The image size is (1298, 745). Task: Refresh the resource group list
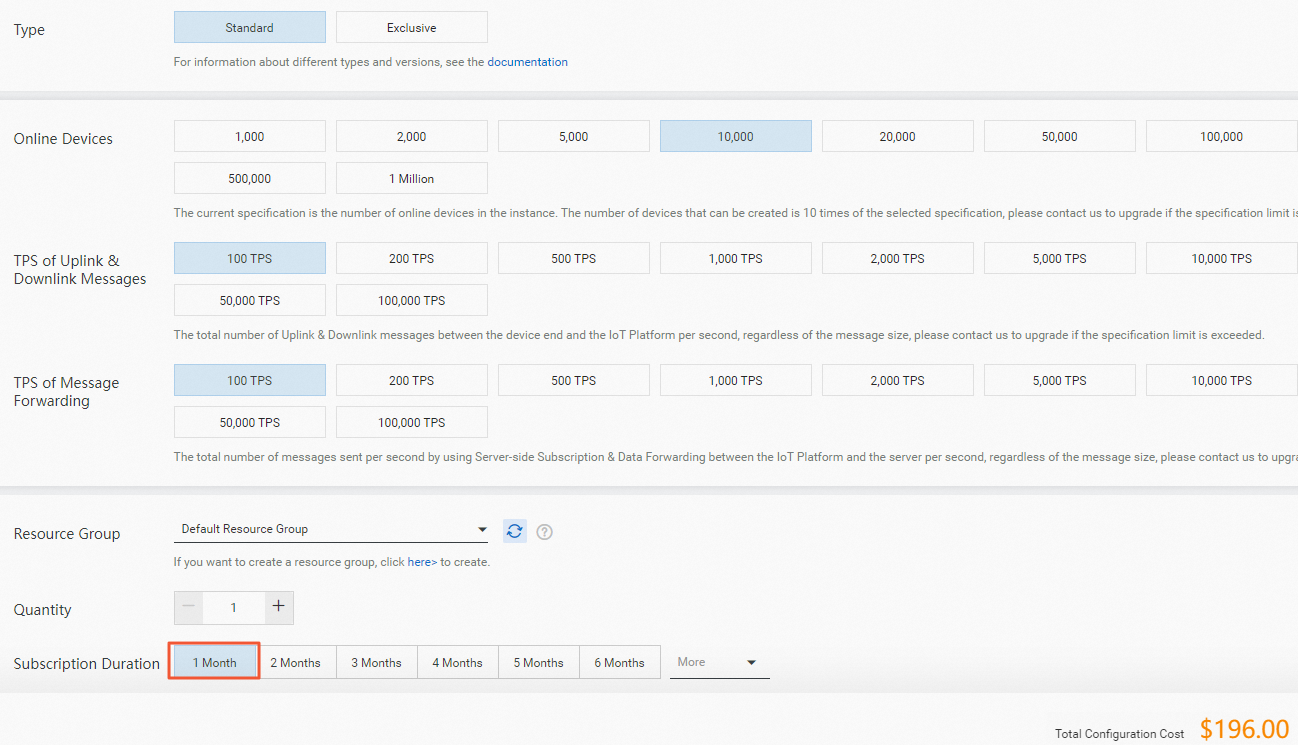(x=514, y=531)
